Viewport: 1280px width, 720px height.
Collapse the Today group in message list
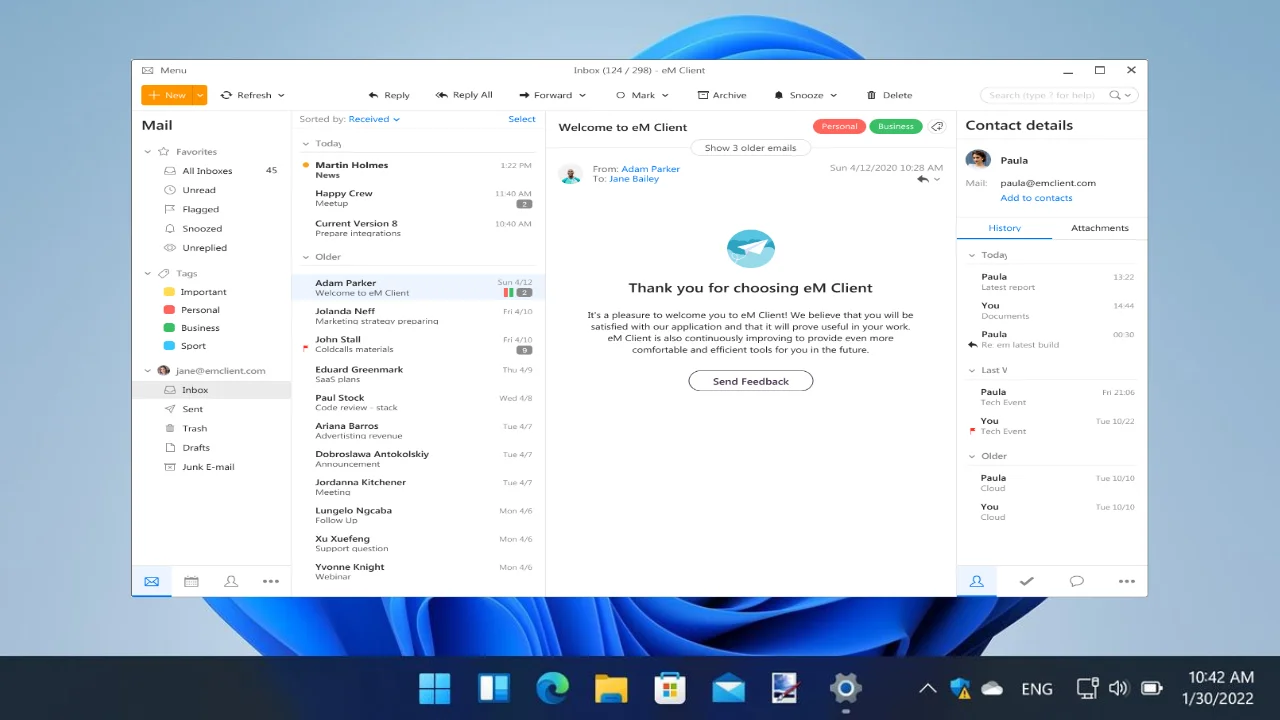(x=306, y=144)
